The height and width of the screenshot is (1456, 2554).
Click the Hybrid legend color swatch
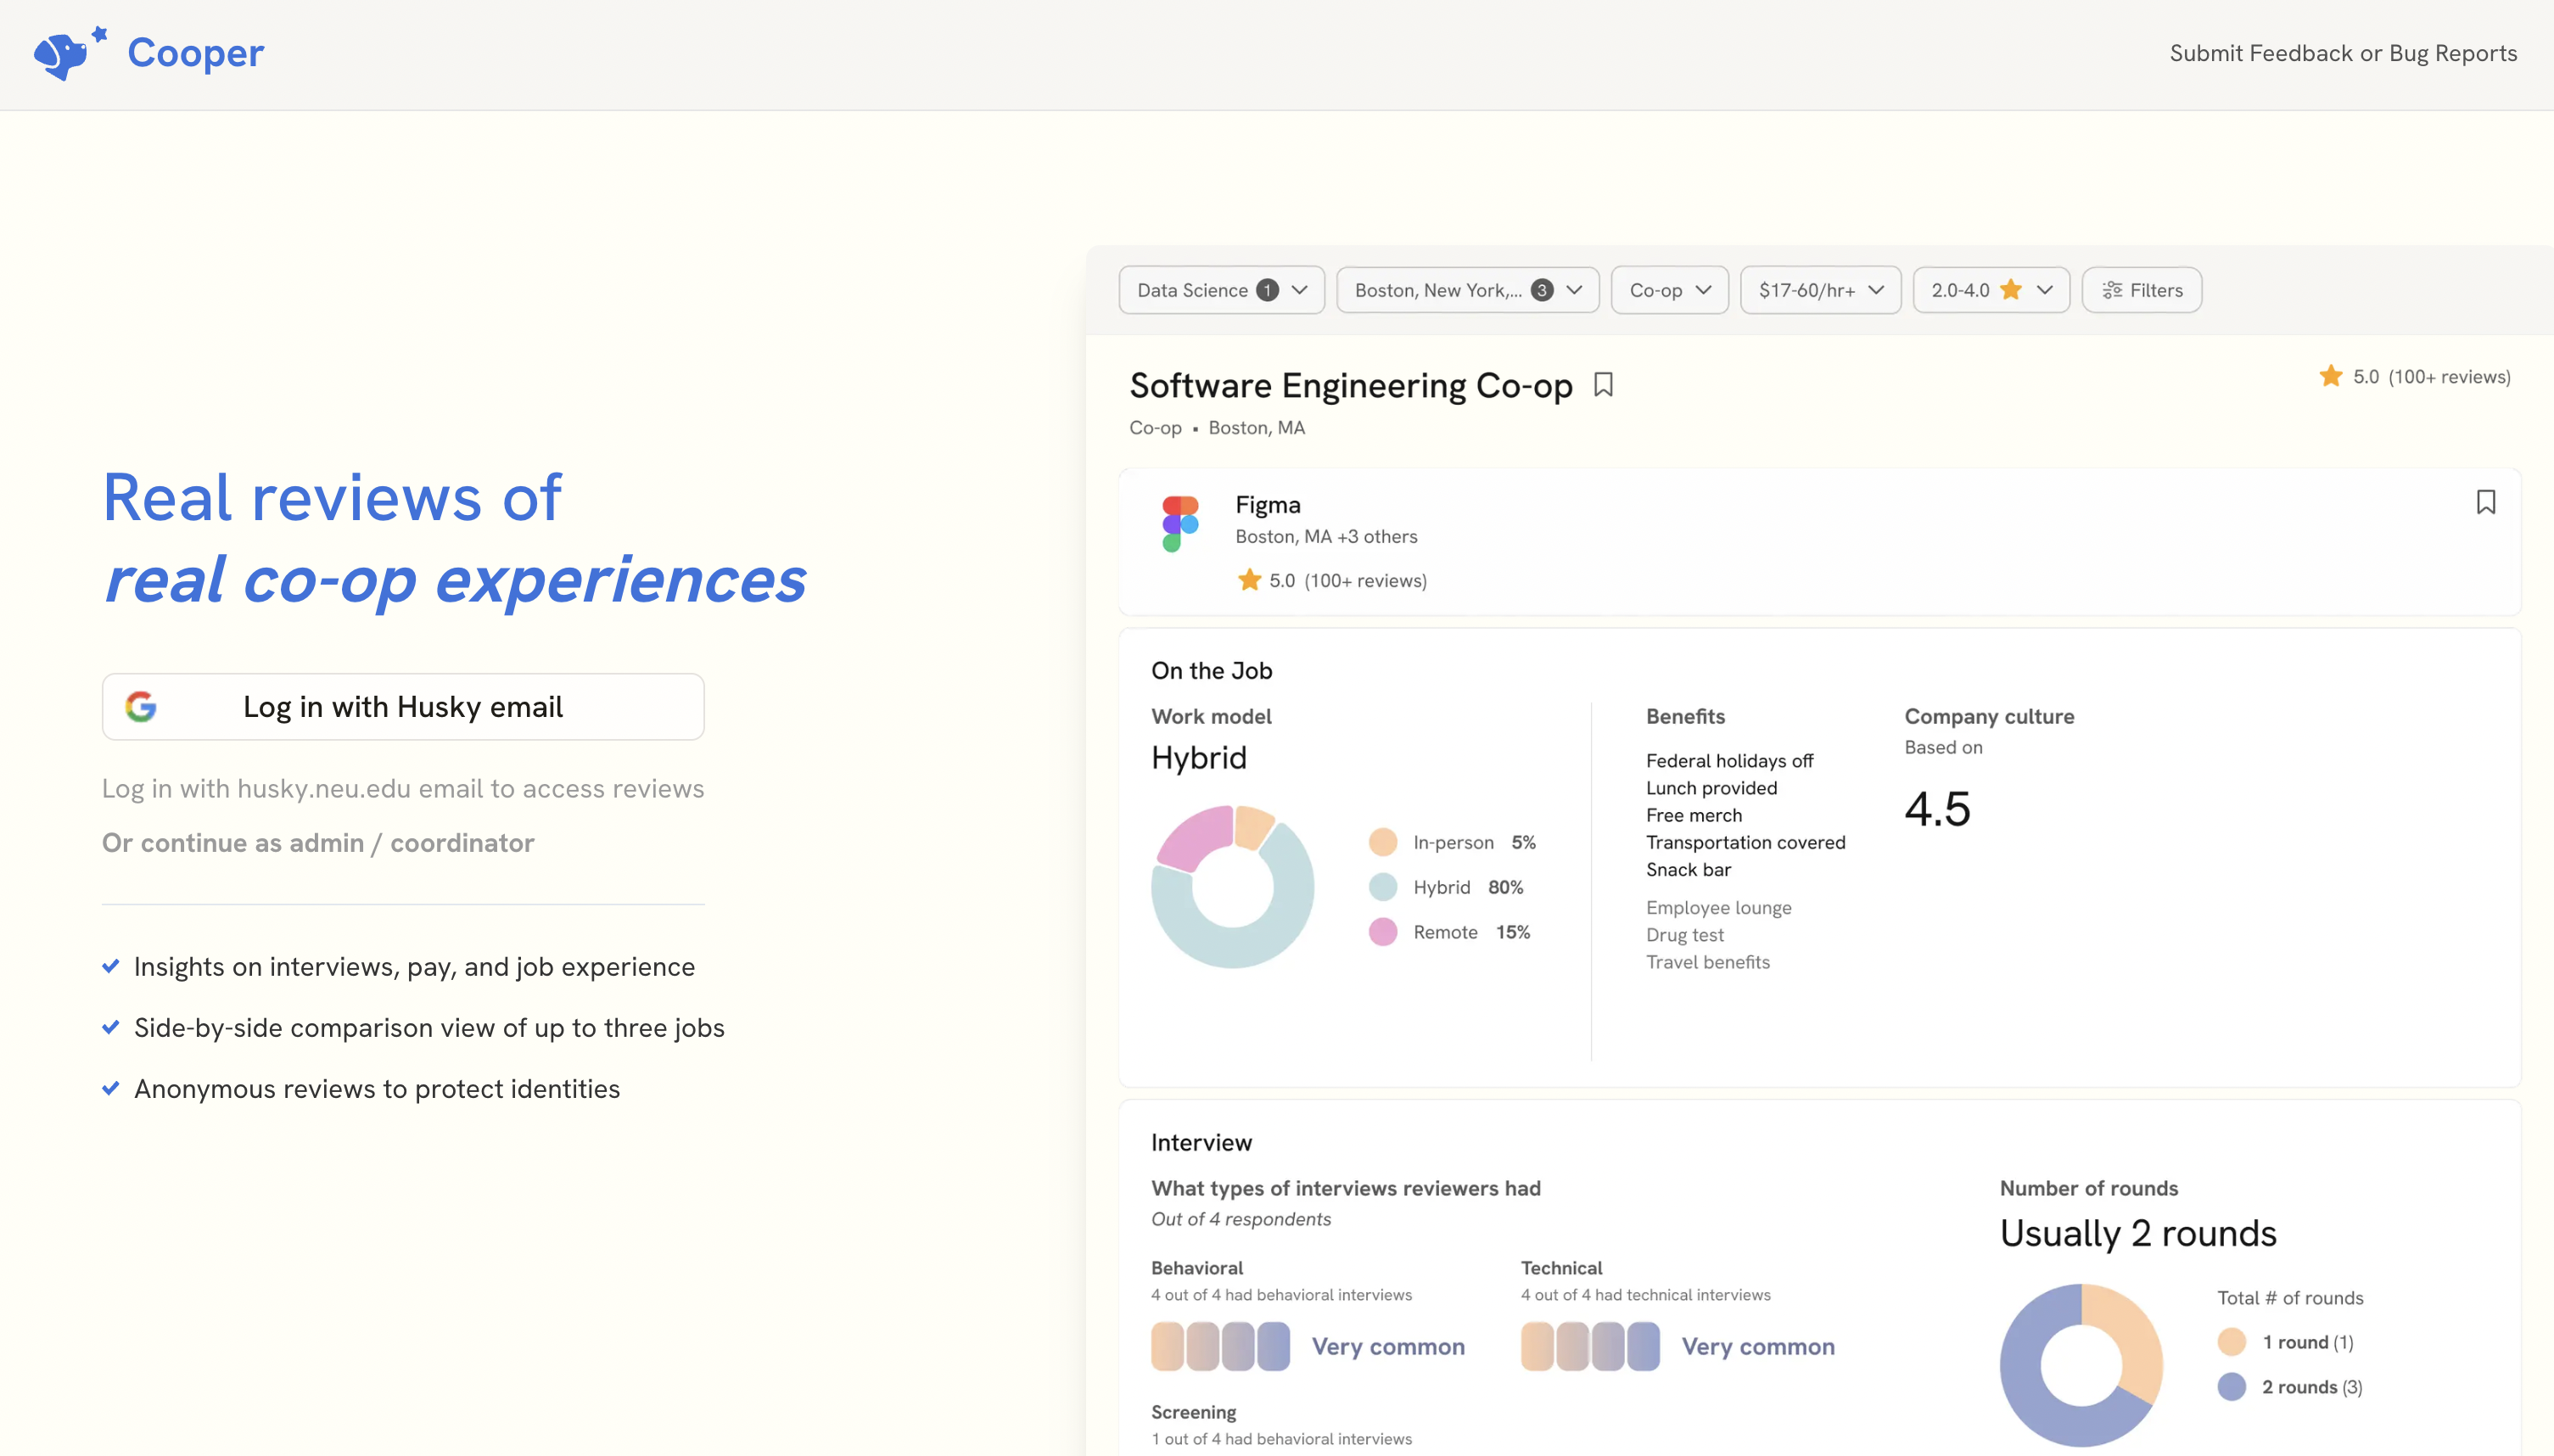pos(1383,887)
